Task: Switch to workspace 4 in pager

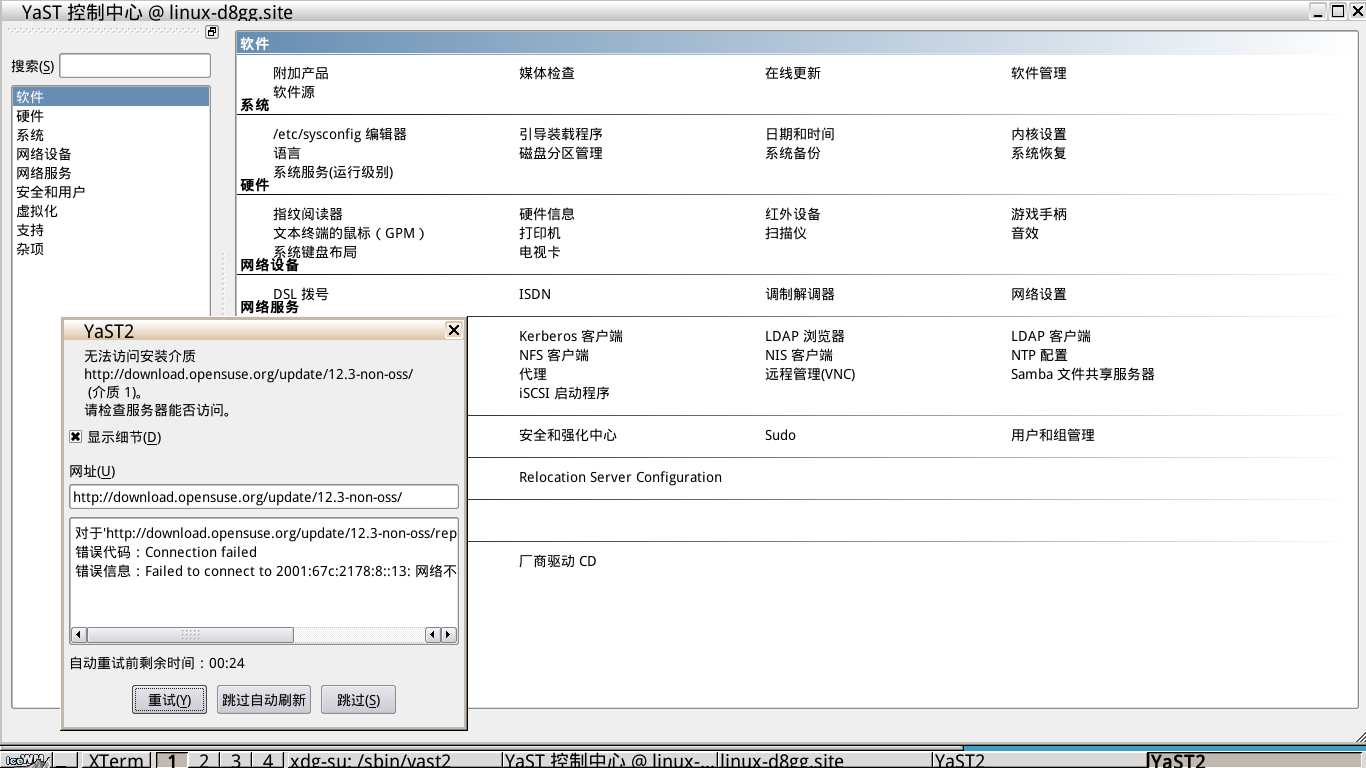Action: coord(268,760)
